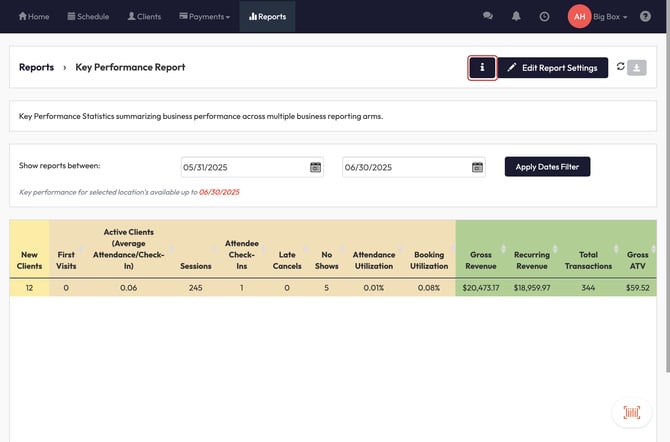
Task: Open the help question mark icon
Action: [644, 17]
